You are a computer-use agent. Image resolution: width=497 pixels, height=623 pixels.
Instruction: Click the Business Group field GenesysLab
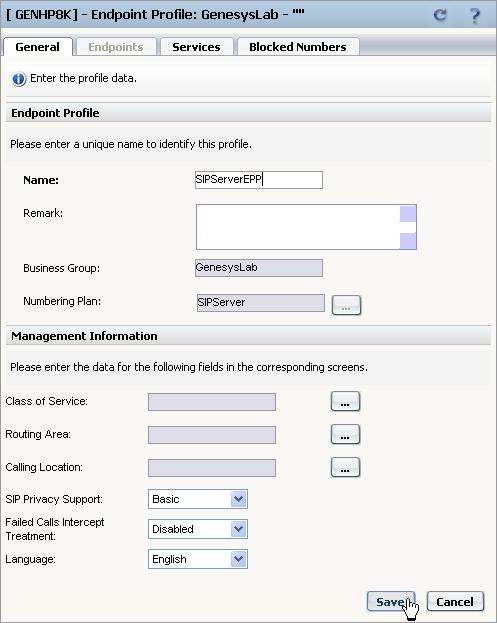(259, 268)
